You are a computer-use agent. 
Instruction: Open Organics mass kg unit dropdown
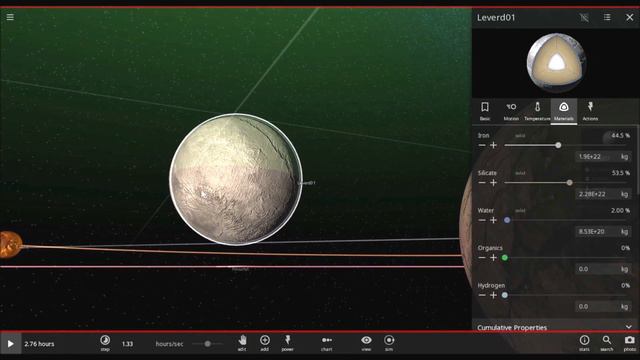(624, 269)
